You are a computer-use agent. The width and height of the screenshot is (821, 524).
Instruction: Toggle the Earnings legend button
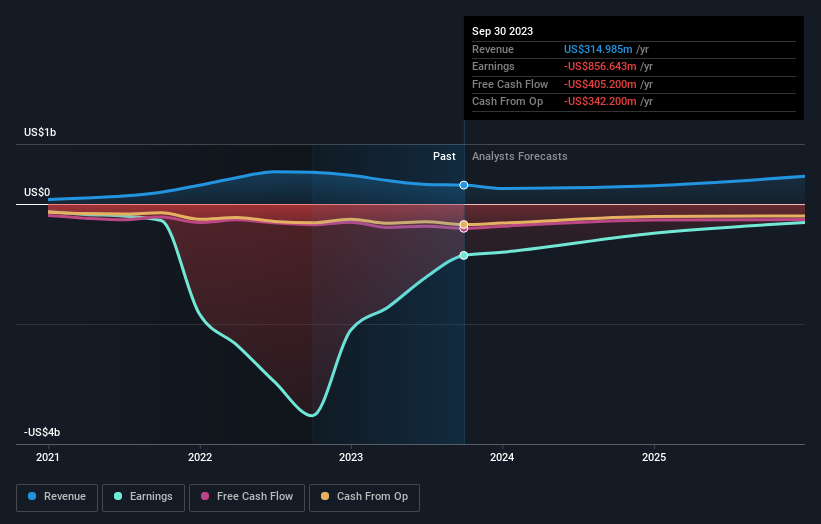[143, 497]
